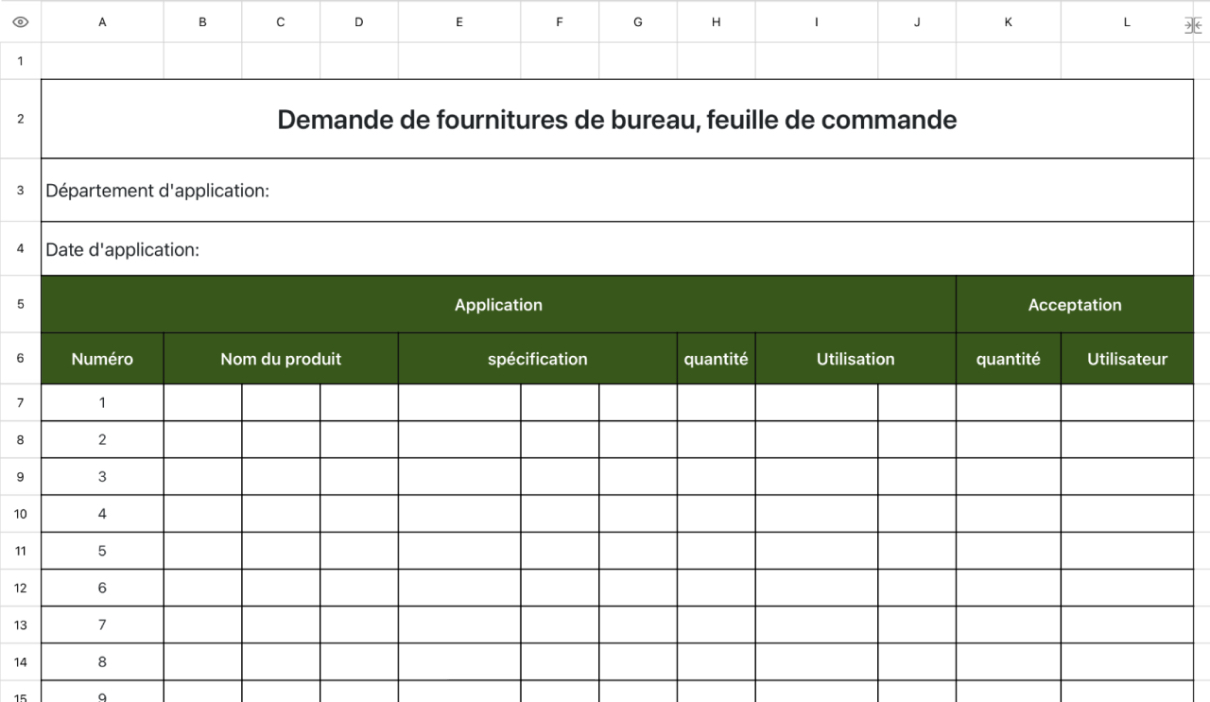1210x702 pixels.
Task: Click empty Utilisateur cell in row 7
Action: click(1127, 402)
